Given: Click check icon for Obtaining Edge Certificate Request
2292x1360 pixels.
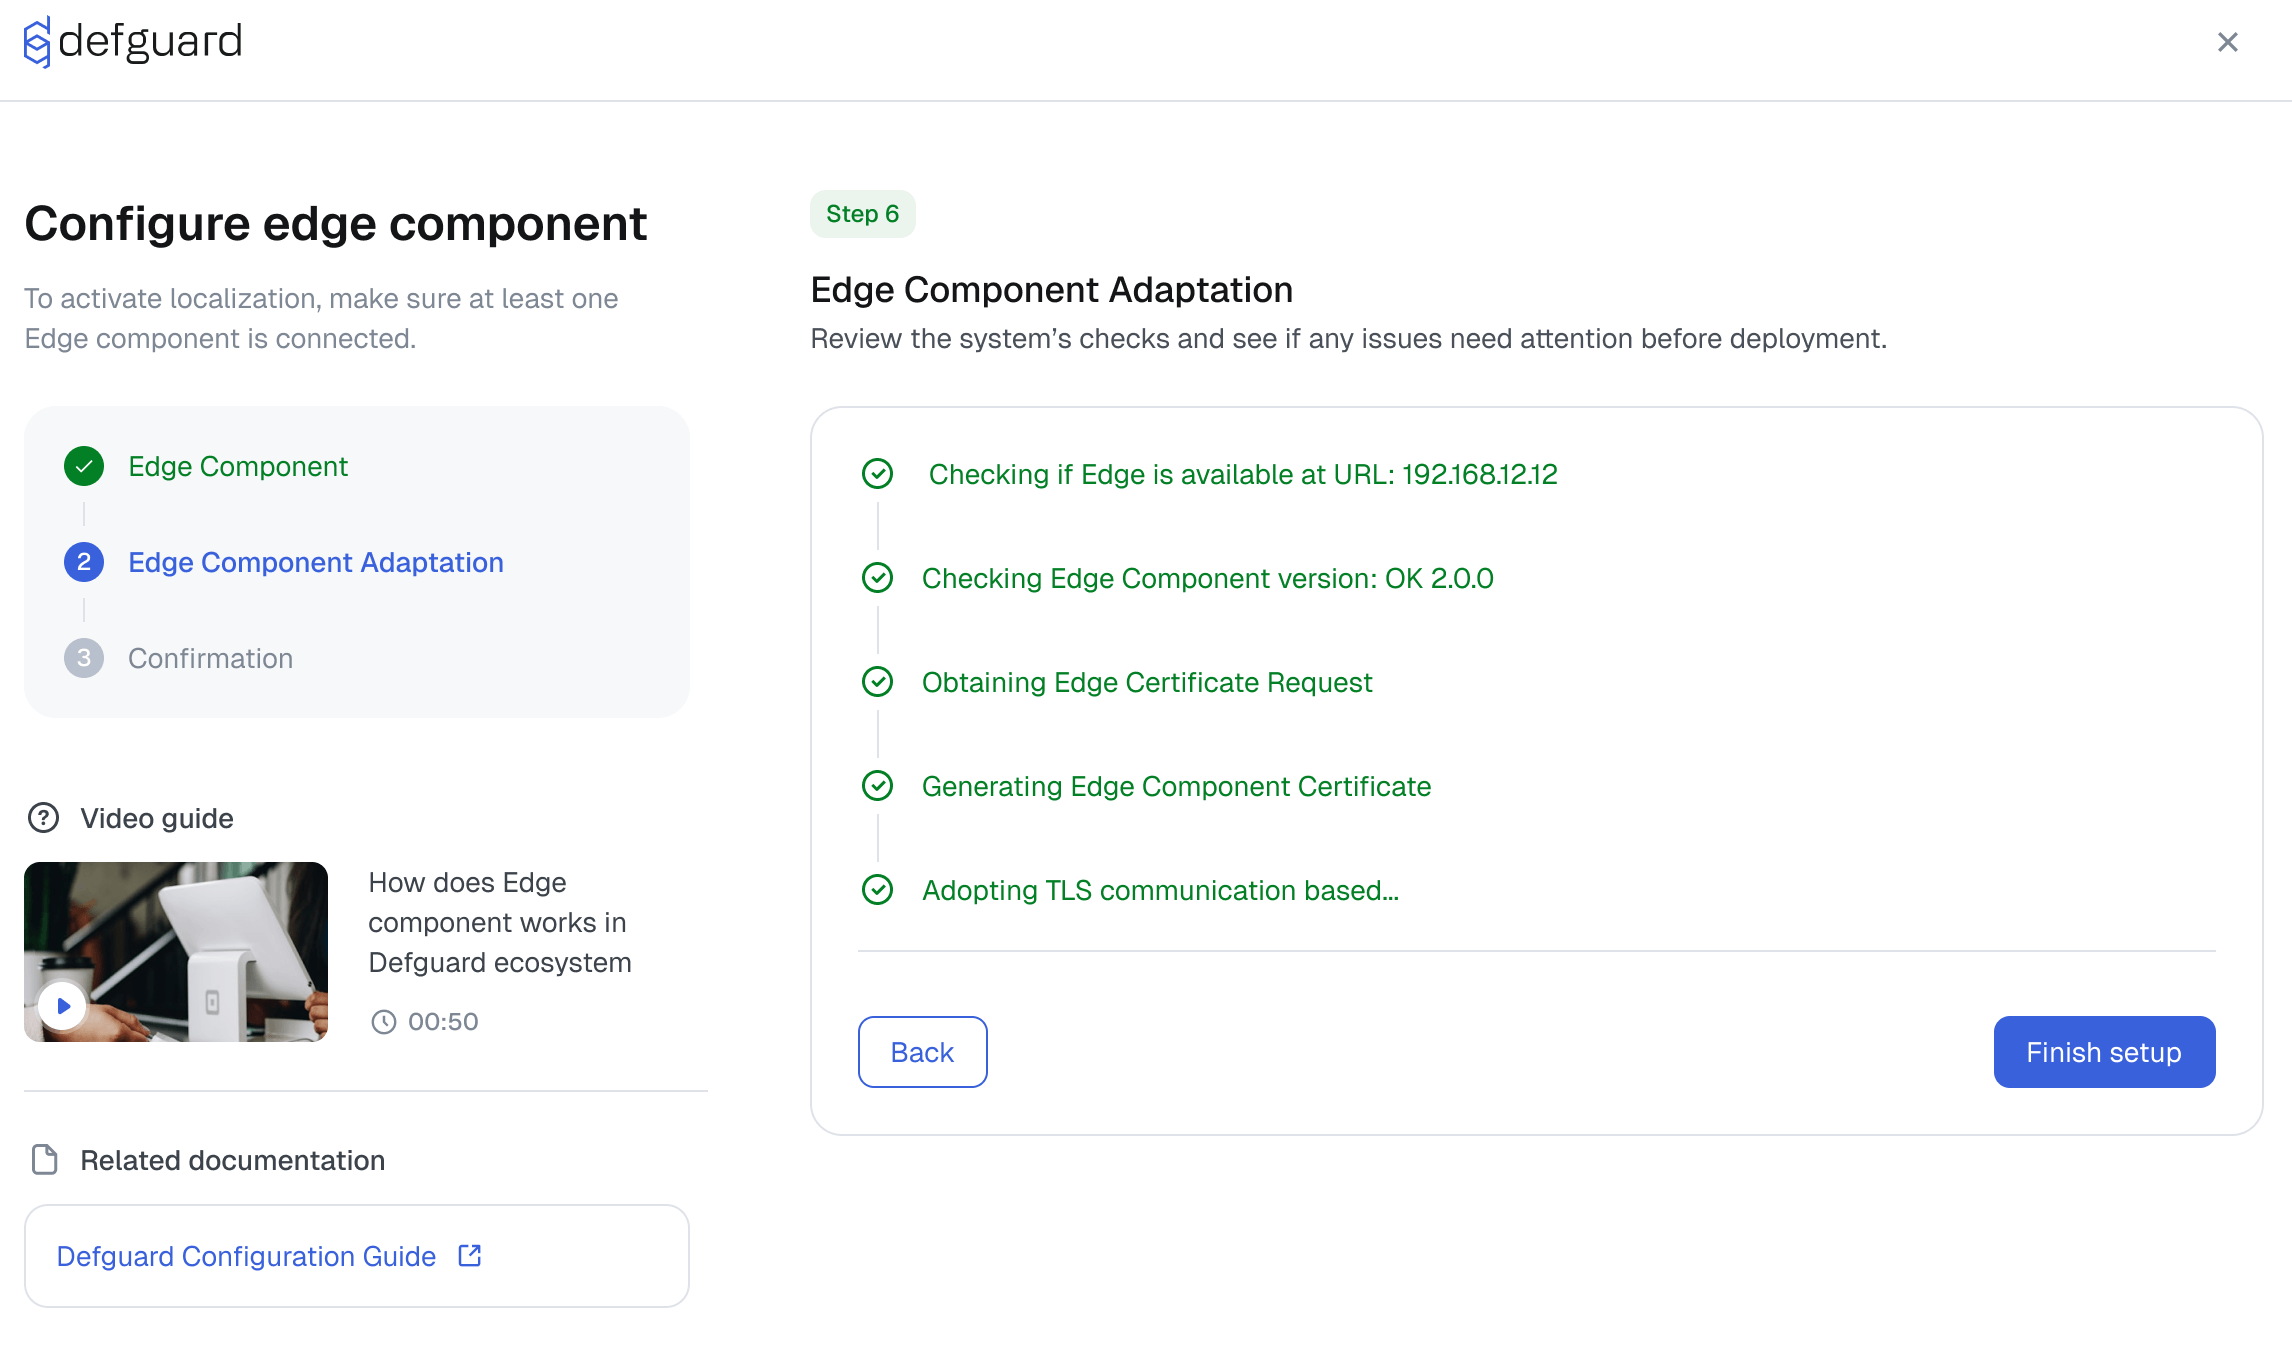Looking at the screenshot, I should tap(877, 682).
